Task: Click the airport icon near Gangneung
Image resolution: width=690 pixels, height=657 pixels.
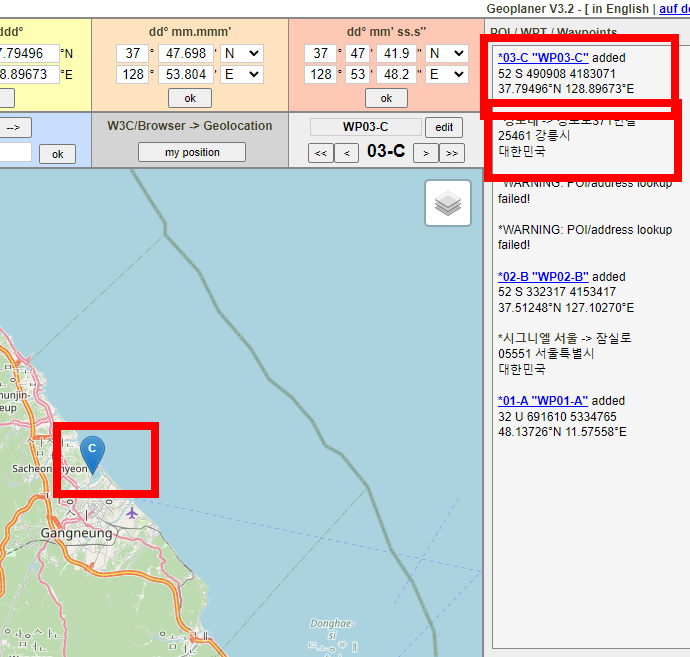Action: point(132,513)
